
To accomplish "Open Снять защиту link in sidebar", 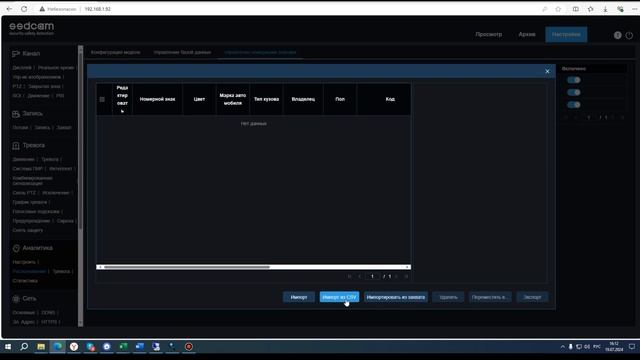I will pos(27,230).
